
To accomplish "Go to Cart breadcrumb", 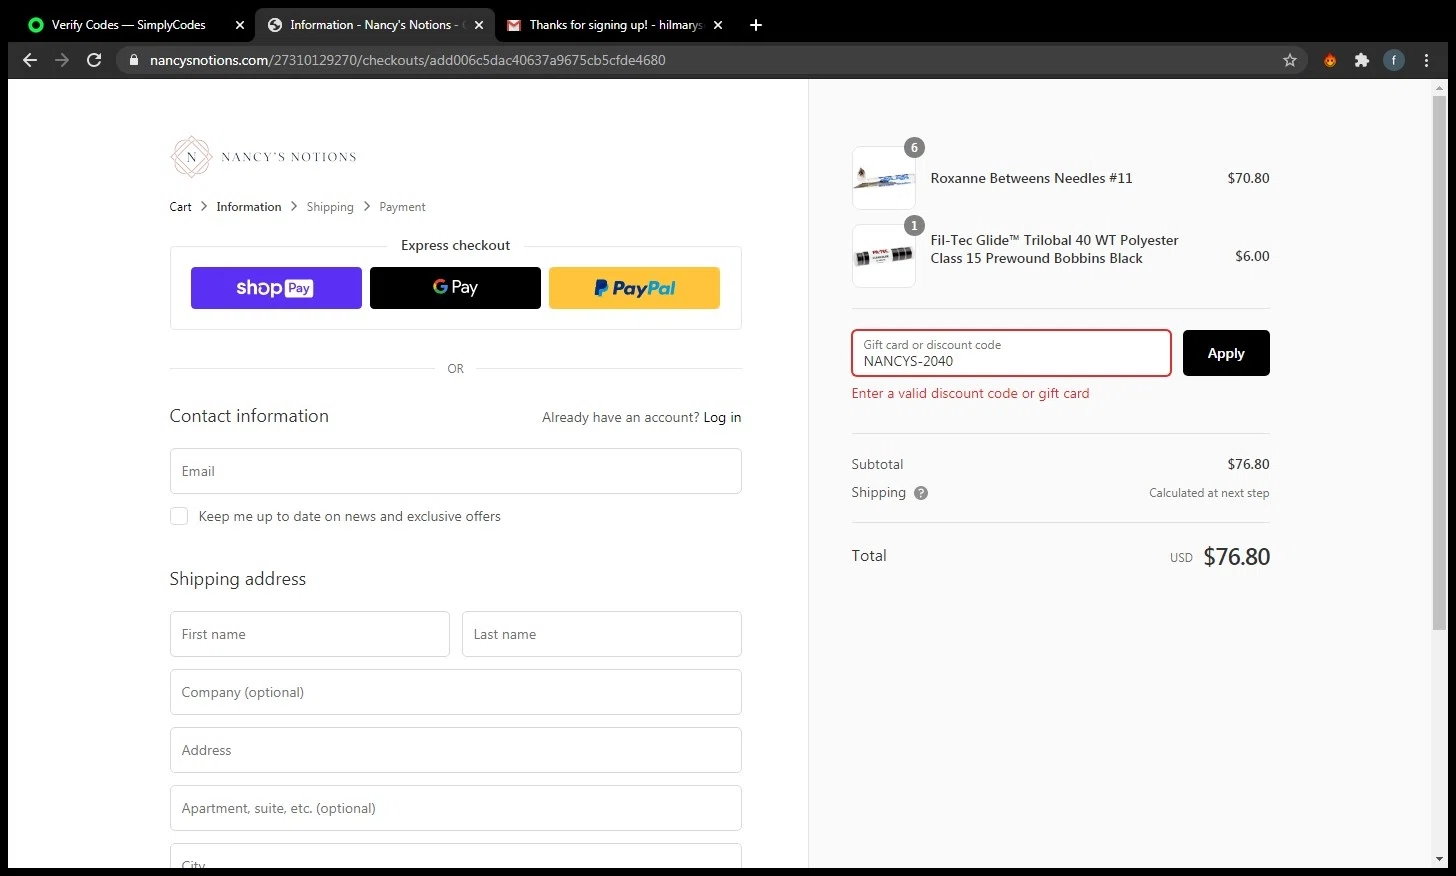I will (180, 207).
